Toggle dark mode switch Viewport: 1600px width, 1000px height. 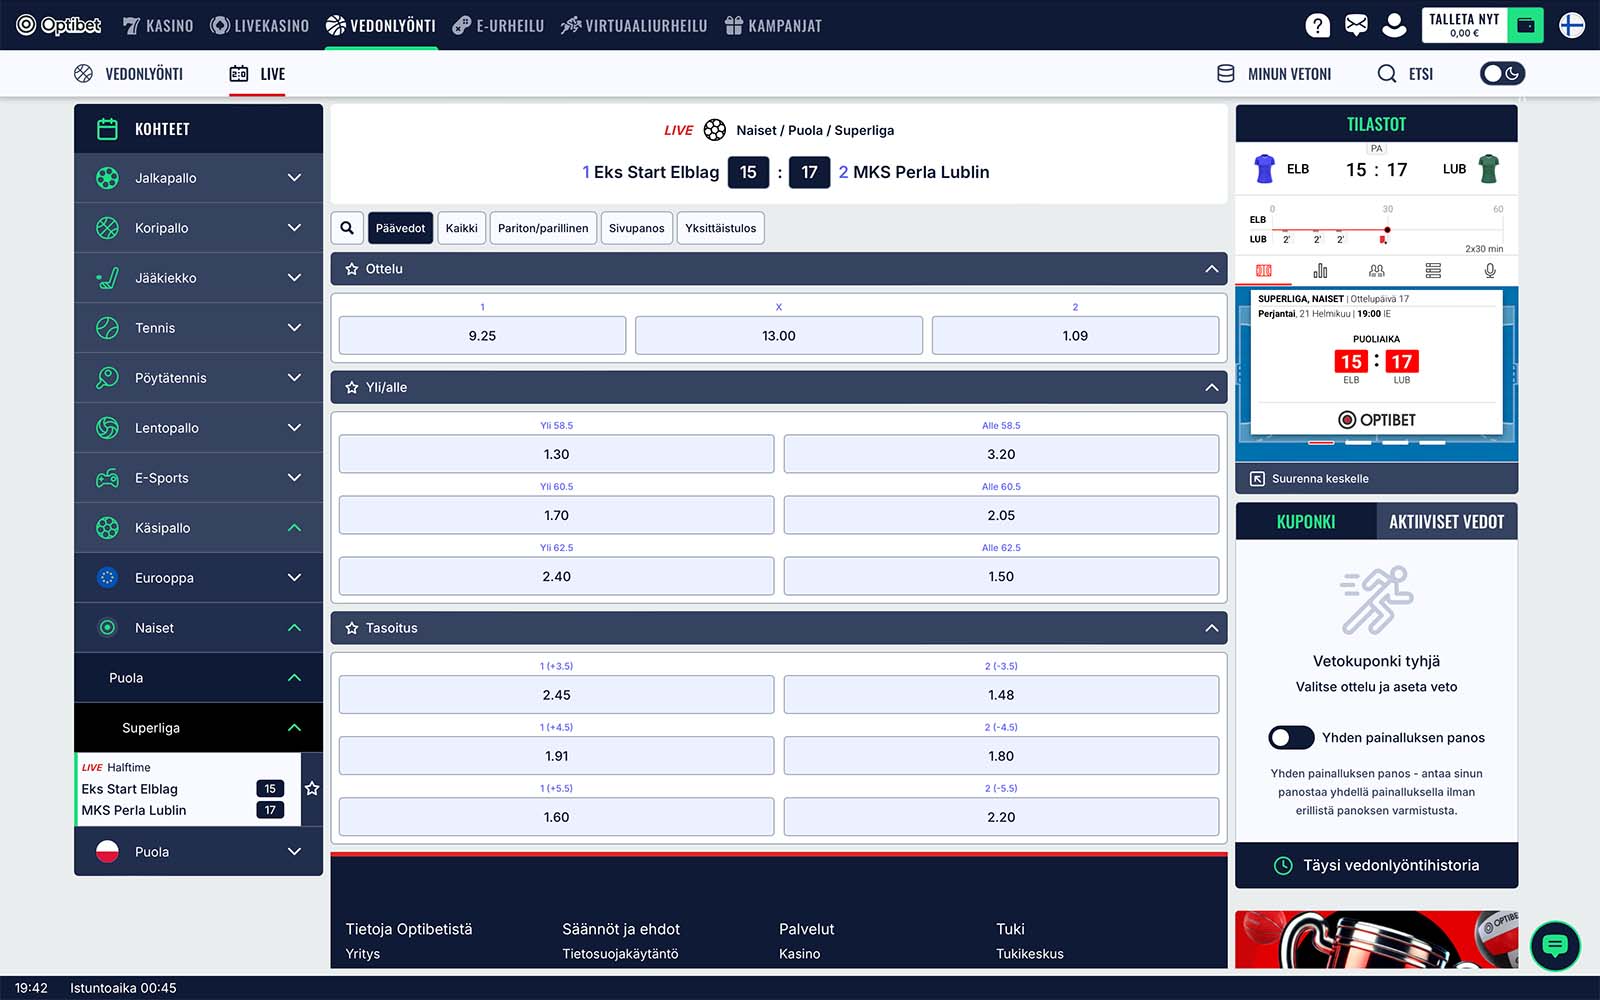[x=1502, y=74]
